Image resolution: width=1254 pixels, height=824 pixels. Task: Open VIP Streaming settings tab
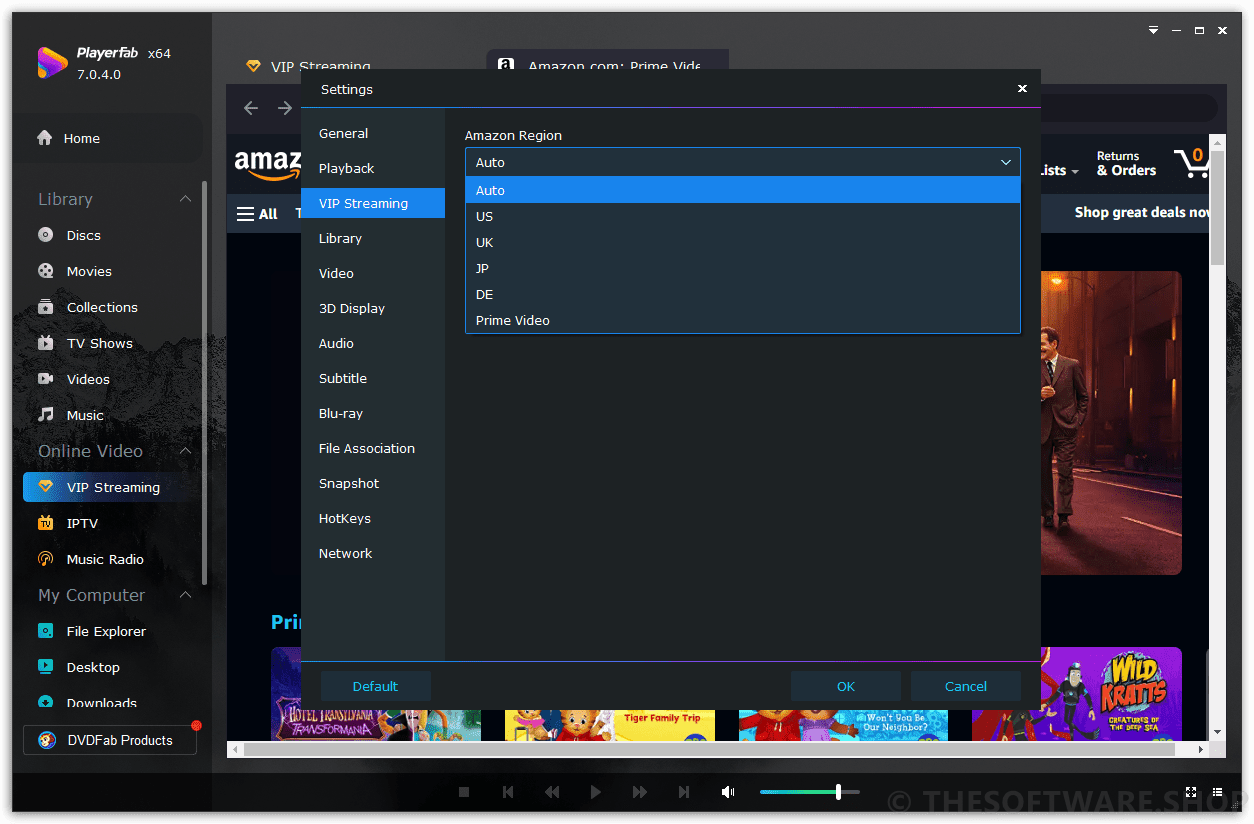click(x=373, y=203)
